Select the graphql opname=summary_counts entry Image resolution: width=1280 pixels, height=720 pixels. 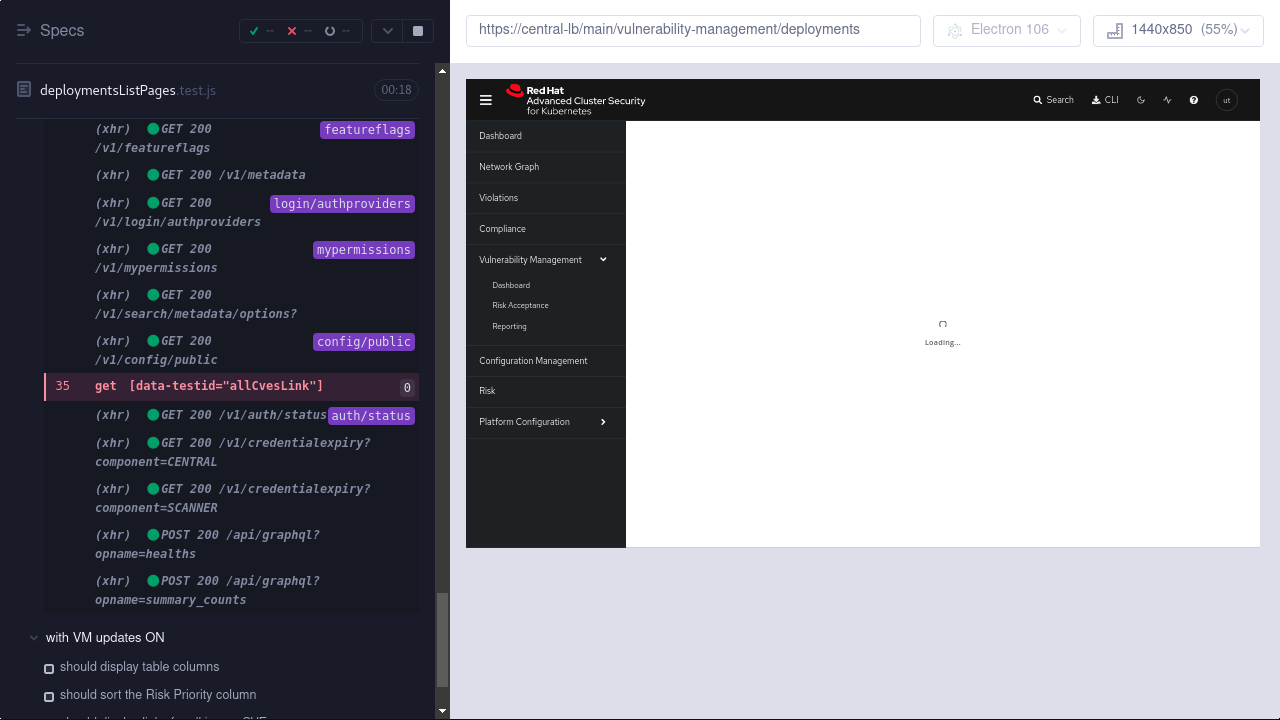click(x=231, y=590)
